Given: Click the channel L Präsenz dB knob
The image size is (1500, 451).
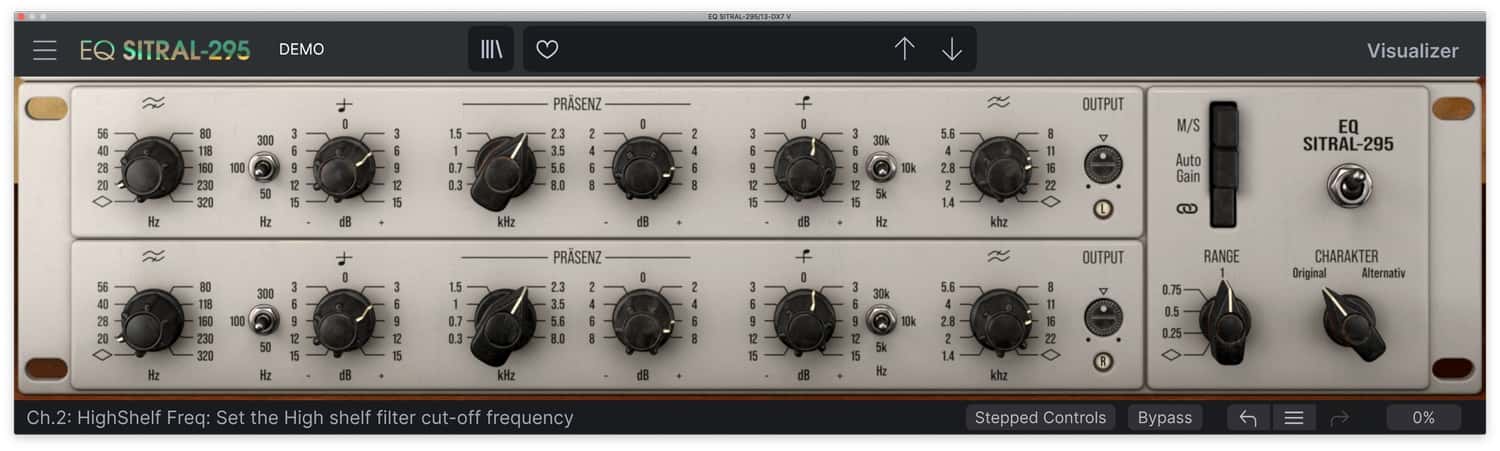Looking at the screenshot, I should (x=643, y=168).
